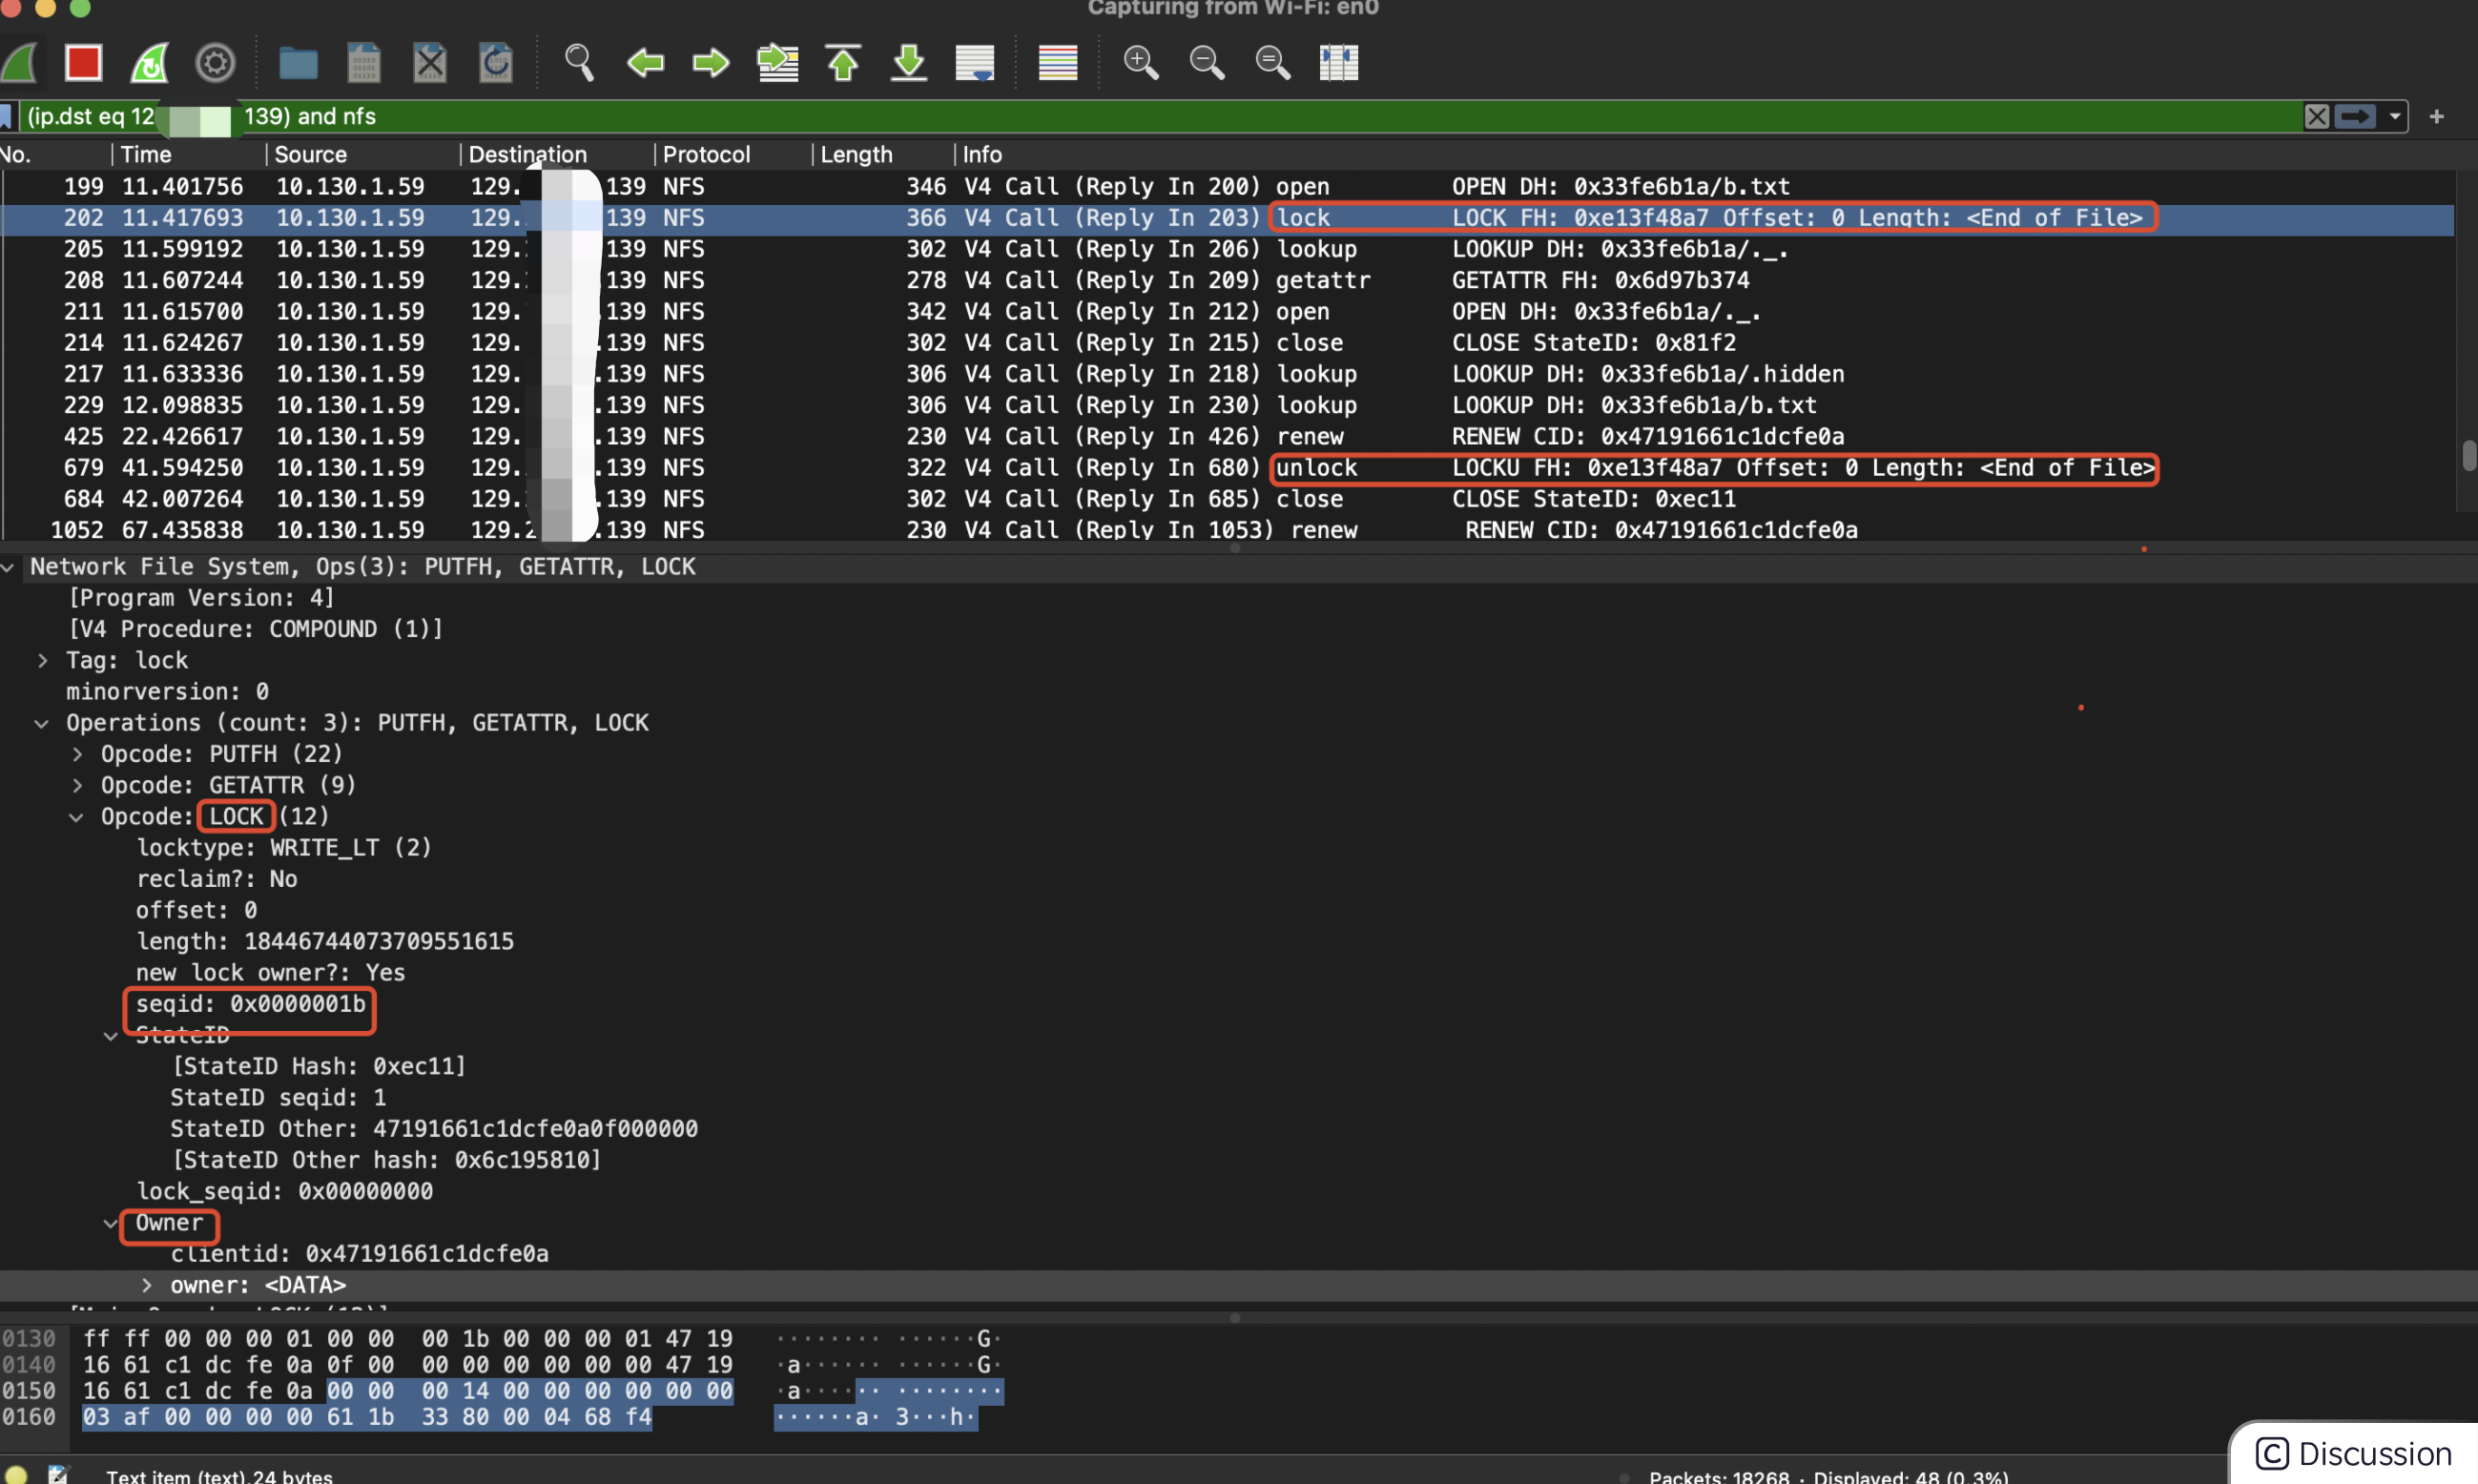The image size is (2478, 1484).
Task: Select packet 205 lookup row
Action: pyautogui.click(x=1227, y=249)
